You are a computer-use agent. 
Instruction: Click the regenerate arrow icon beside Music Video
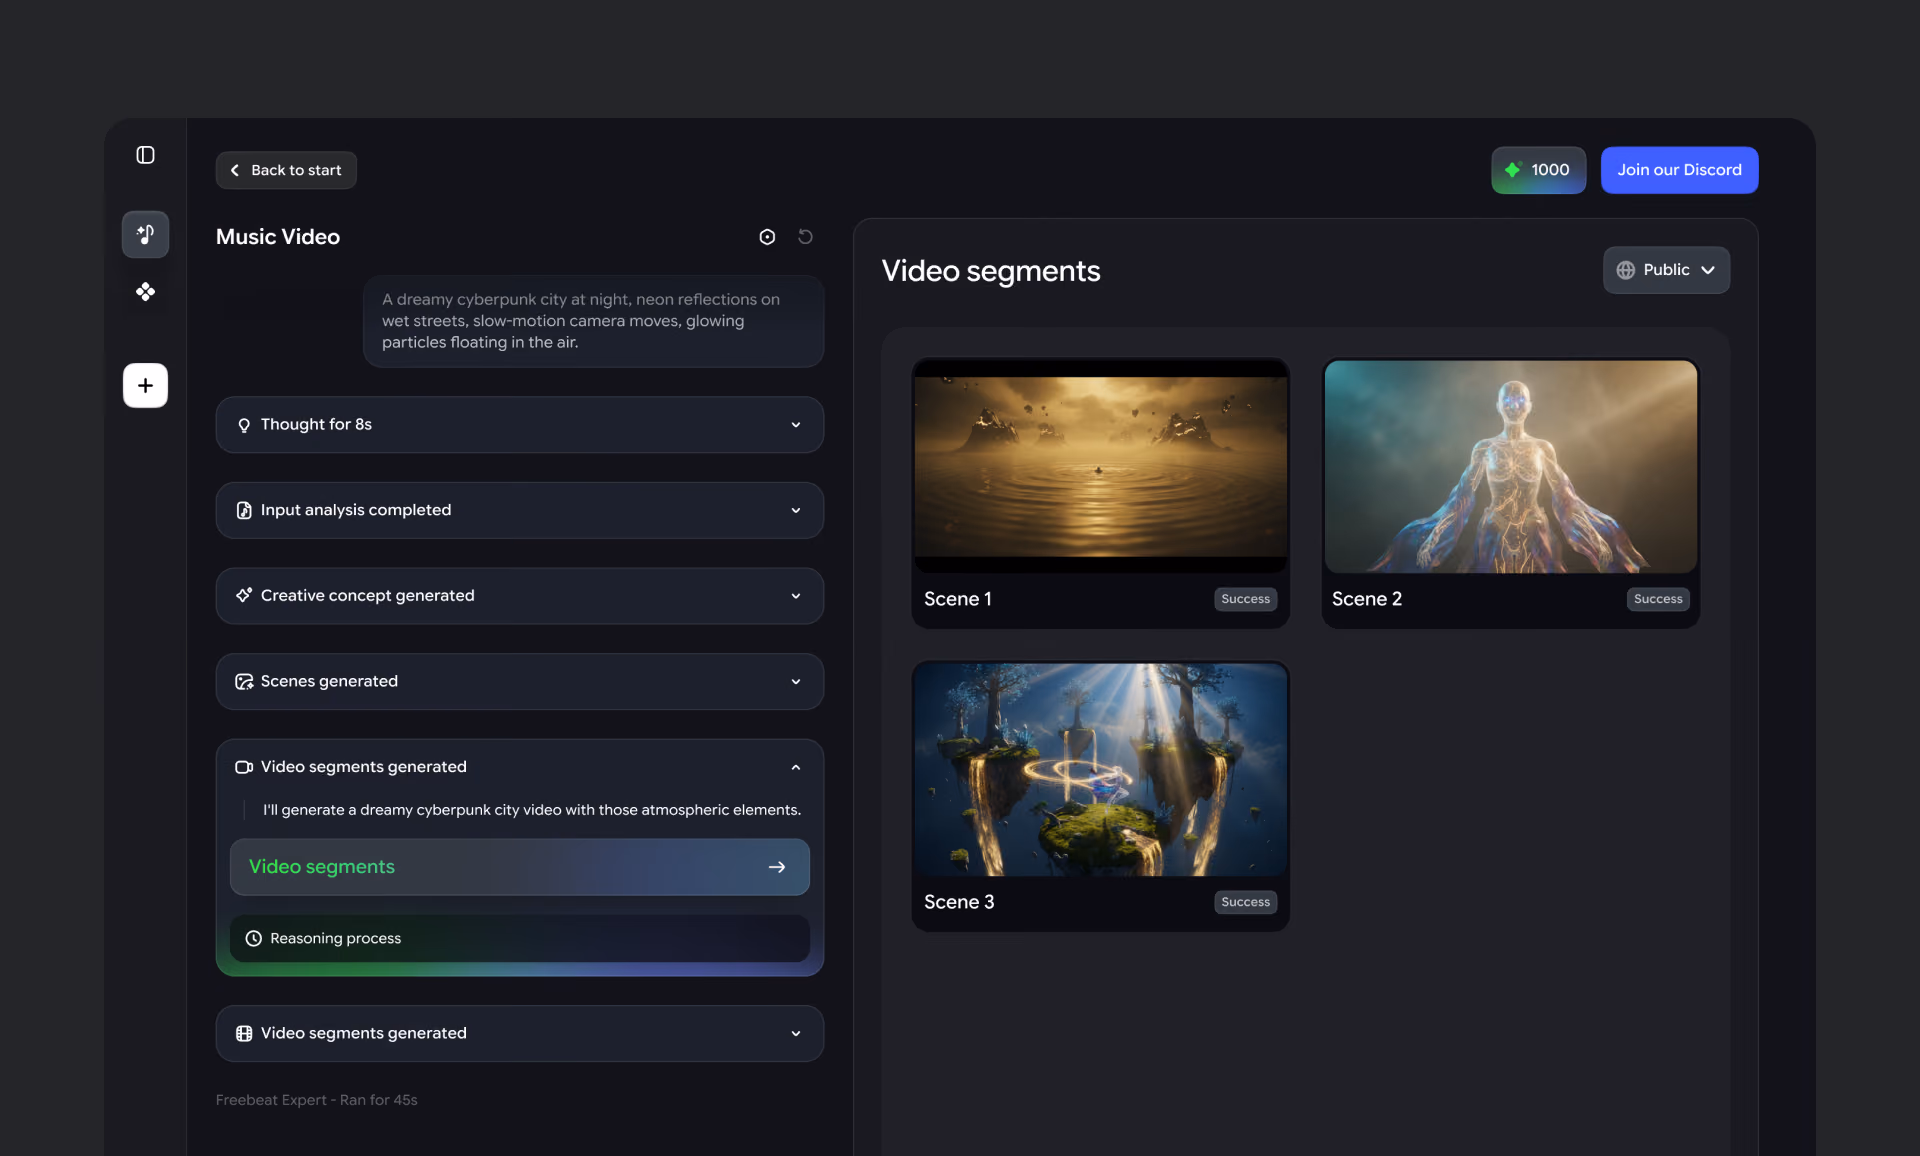click(x=805, y=237)
